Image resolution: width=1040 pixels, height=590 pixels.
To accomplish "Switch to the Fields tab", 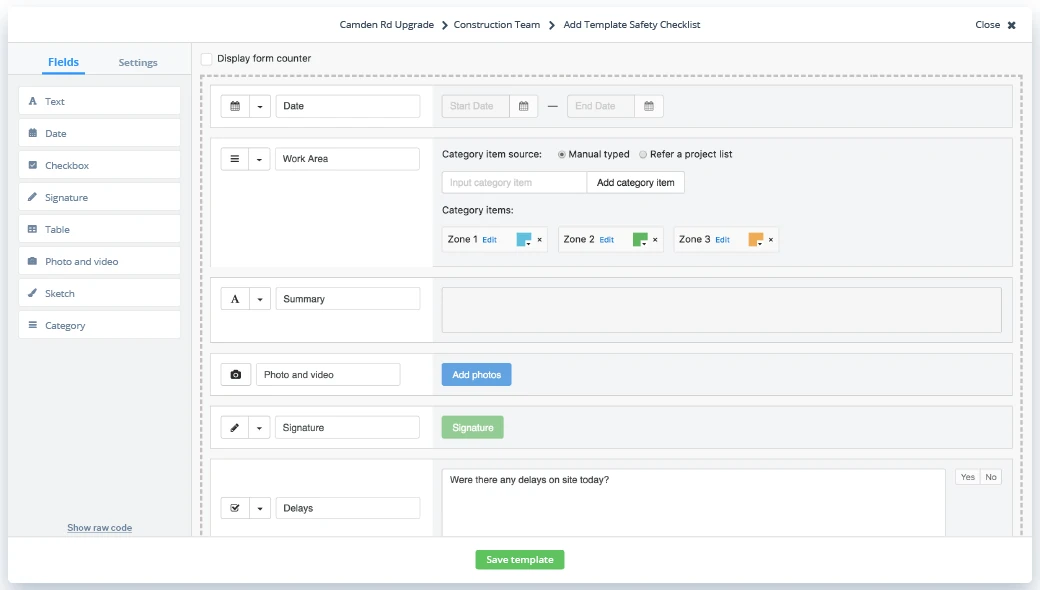I will tap(63, 62).
